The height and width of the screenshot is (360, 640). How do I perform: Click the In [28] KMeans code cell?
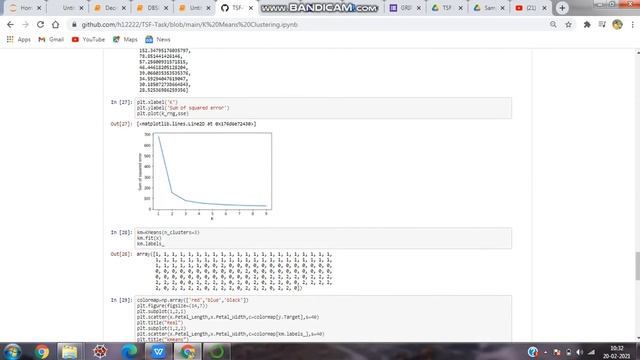(x=323, y=238)
